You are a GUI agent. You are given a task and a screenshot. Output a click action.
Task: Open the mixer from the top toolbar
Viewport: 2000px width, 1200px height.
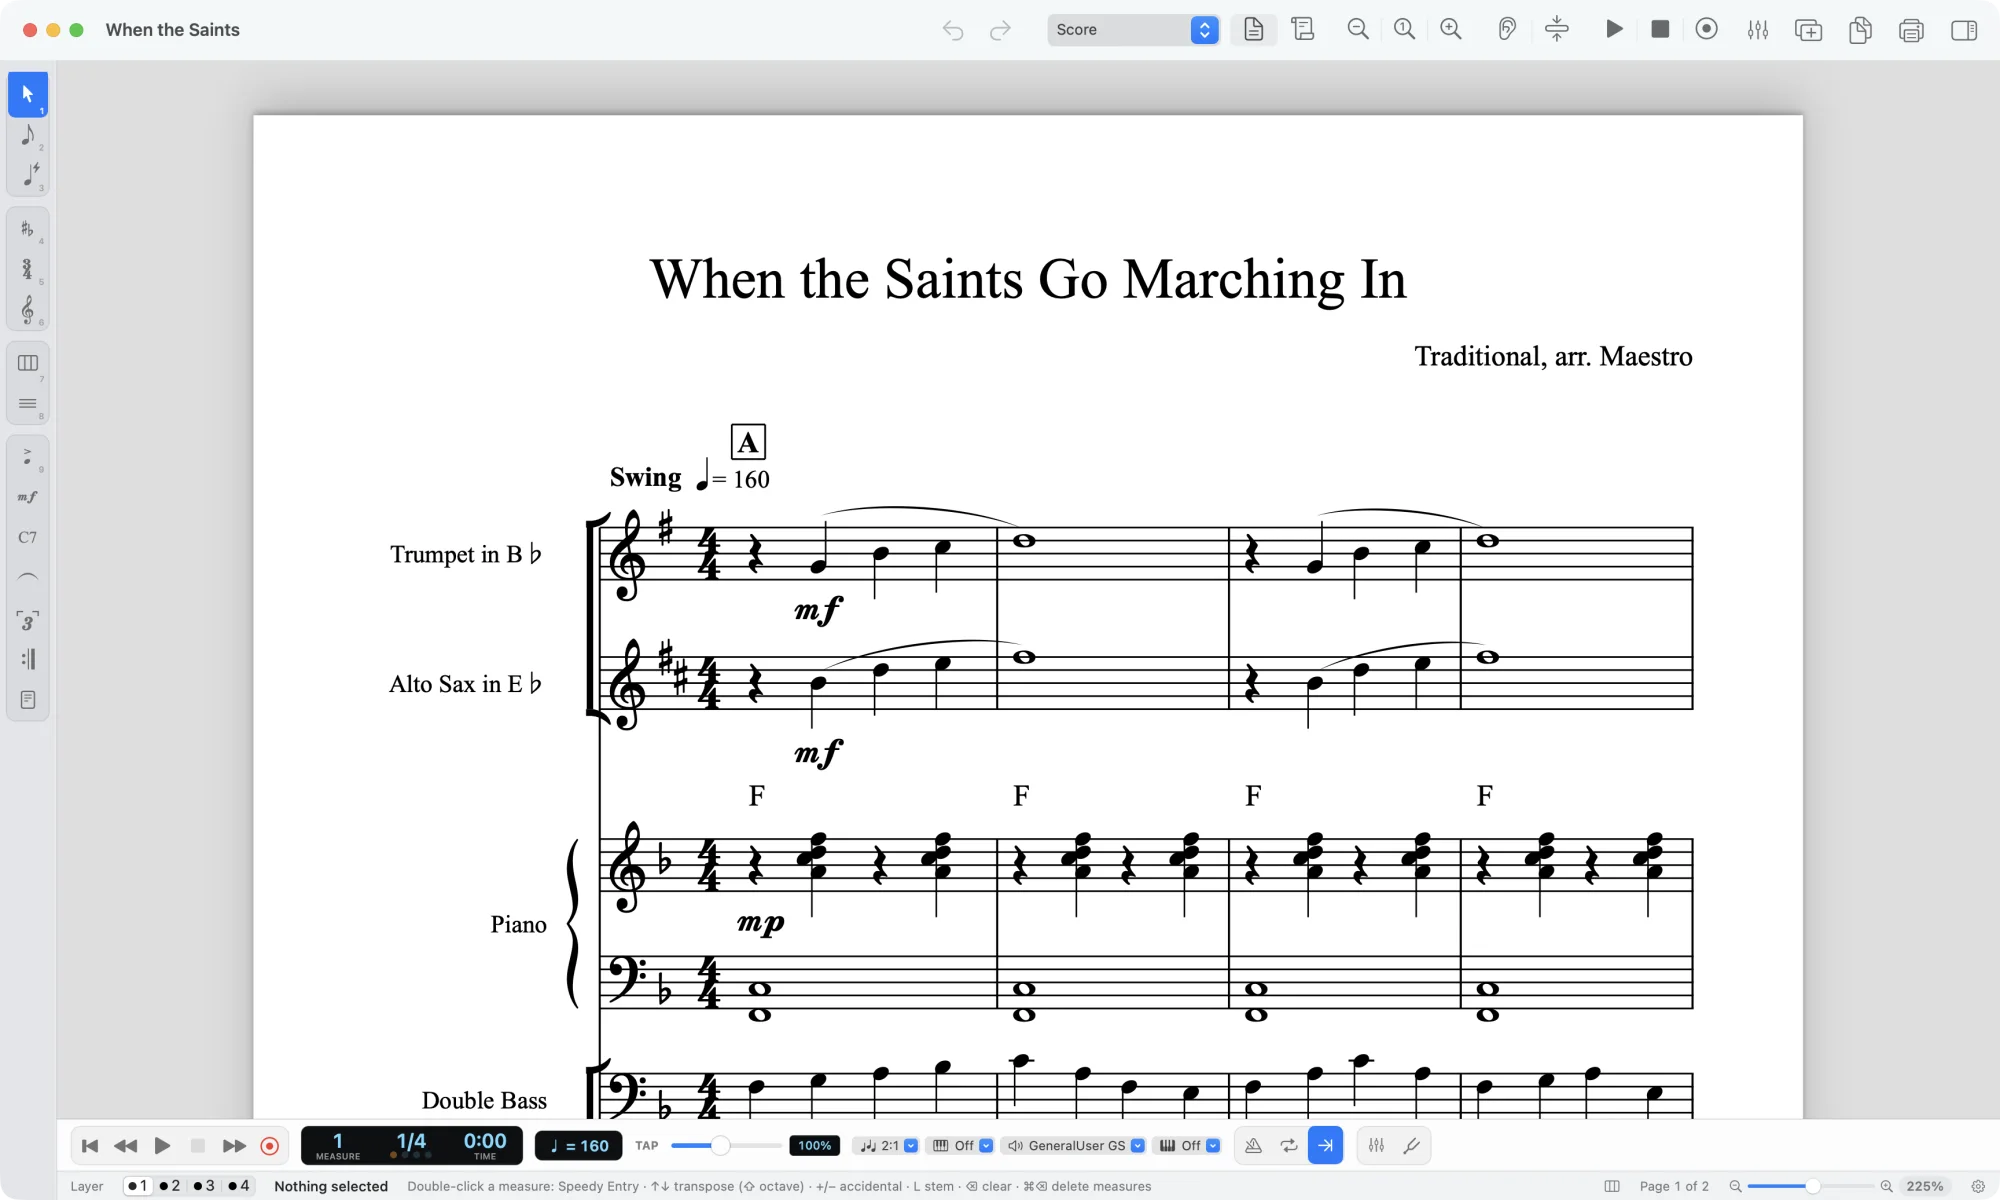(1757, 30)
